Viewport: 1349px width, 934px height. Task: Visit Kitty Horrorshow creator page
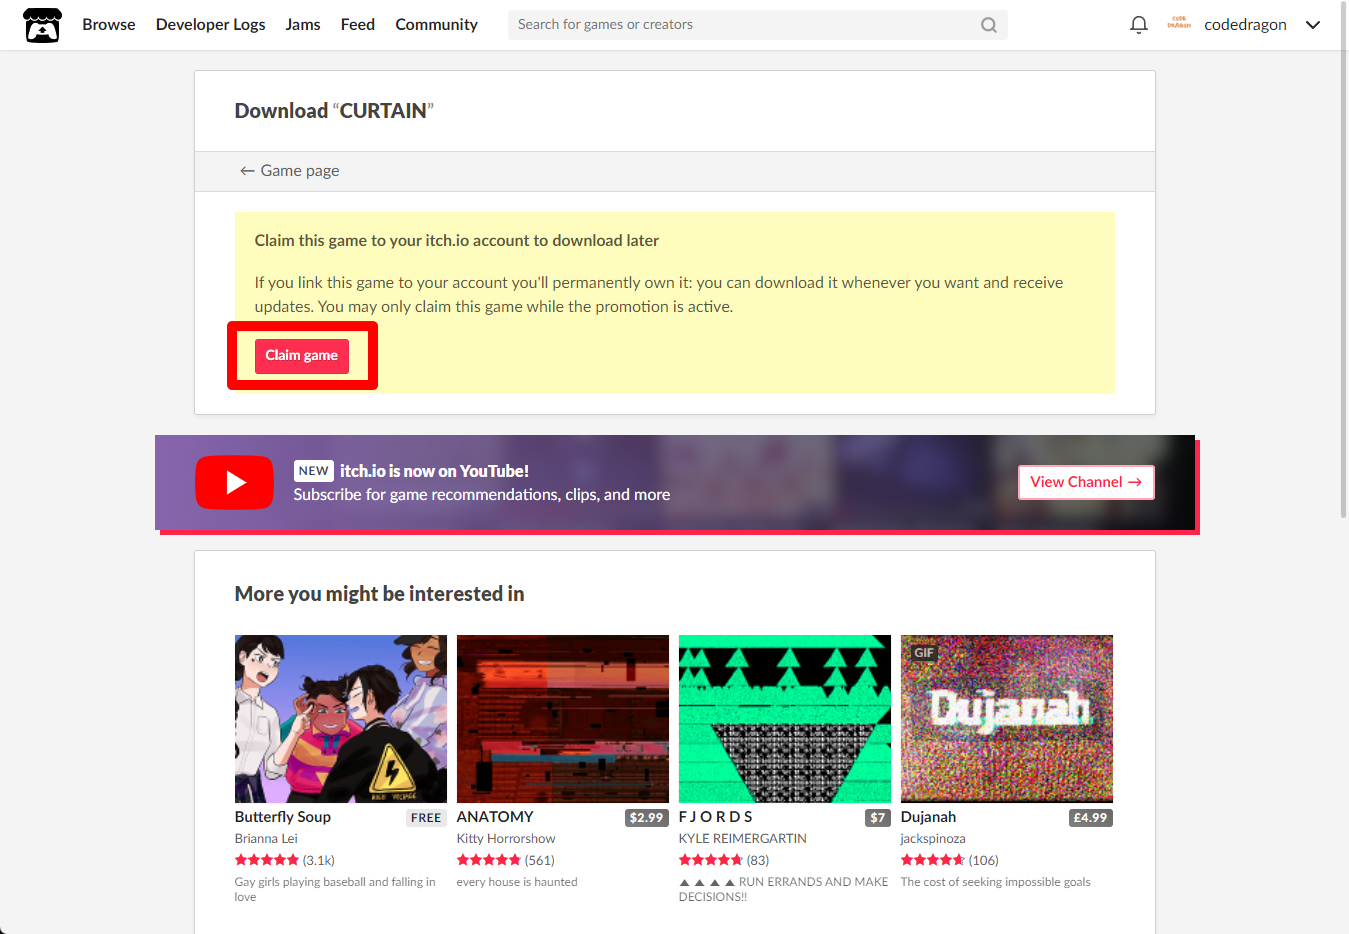tap(506, 839)
